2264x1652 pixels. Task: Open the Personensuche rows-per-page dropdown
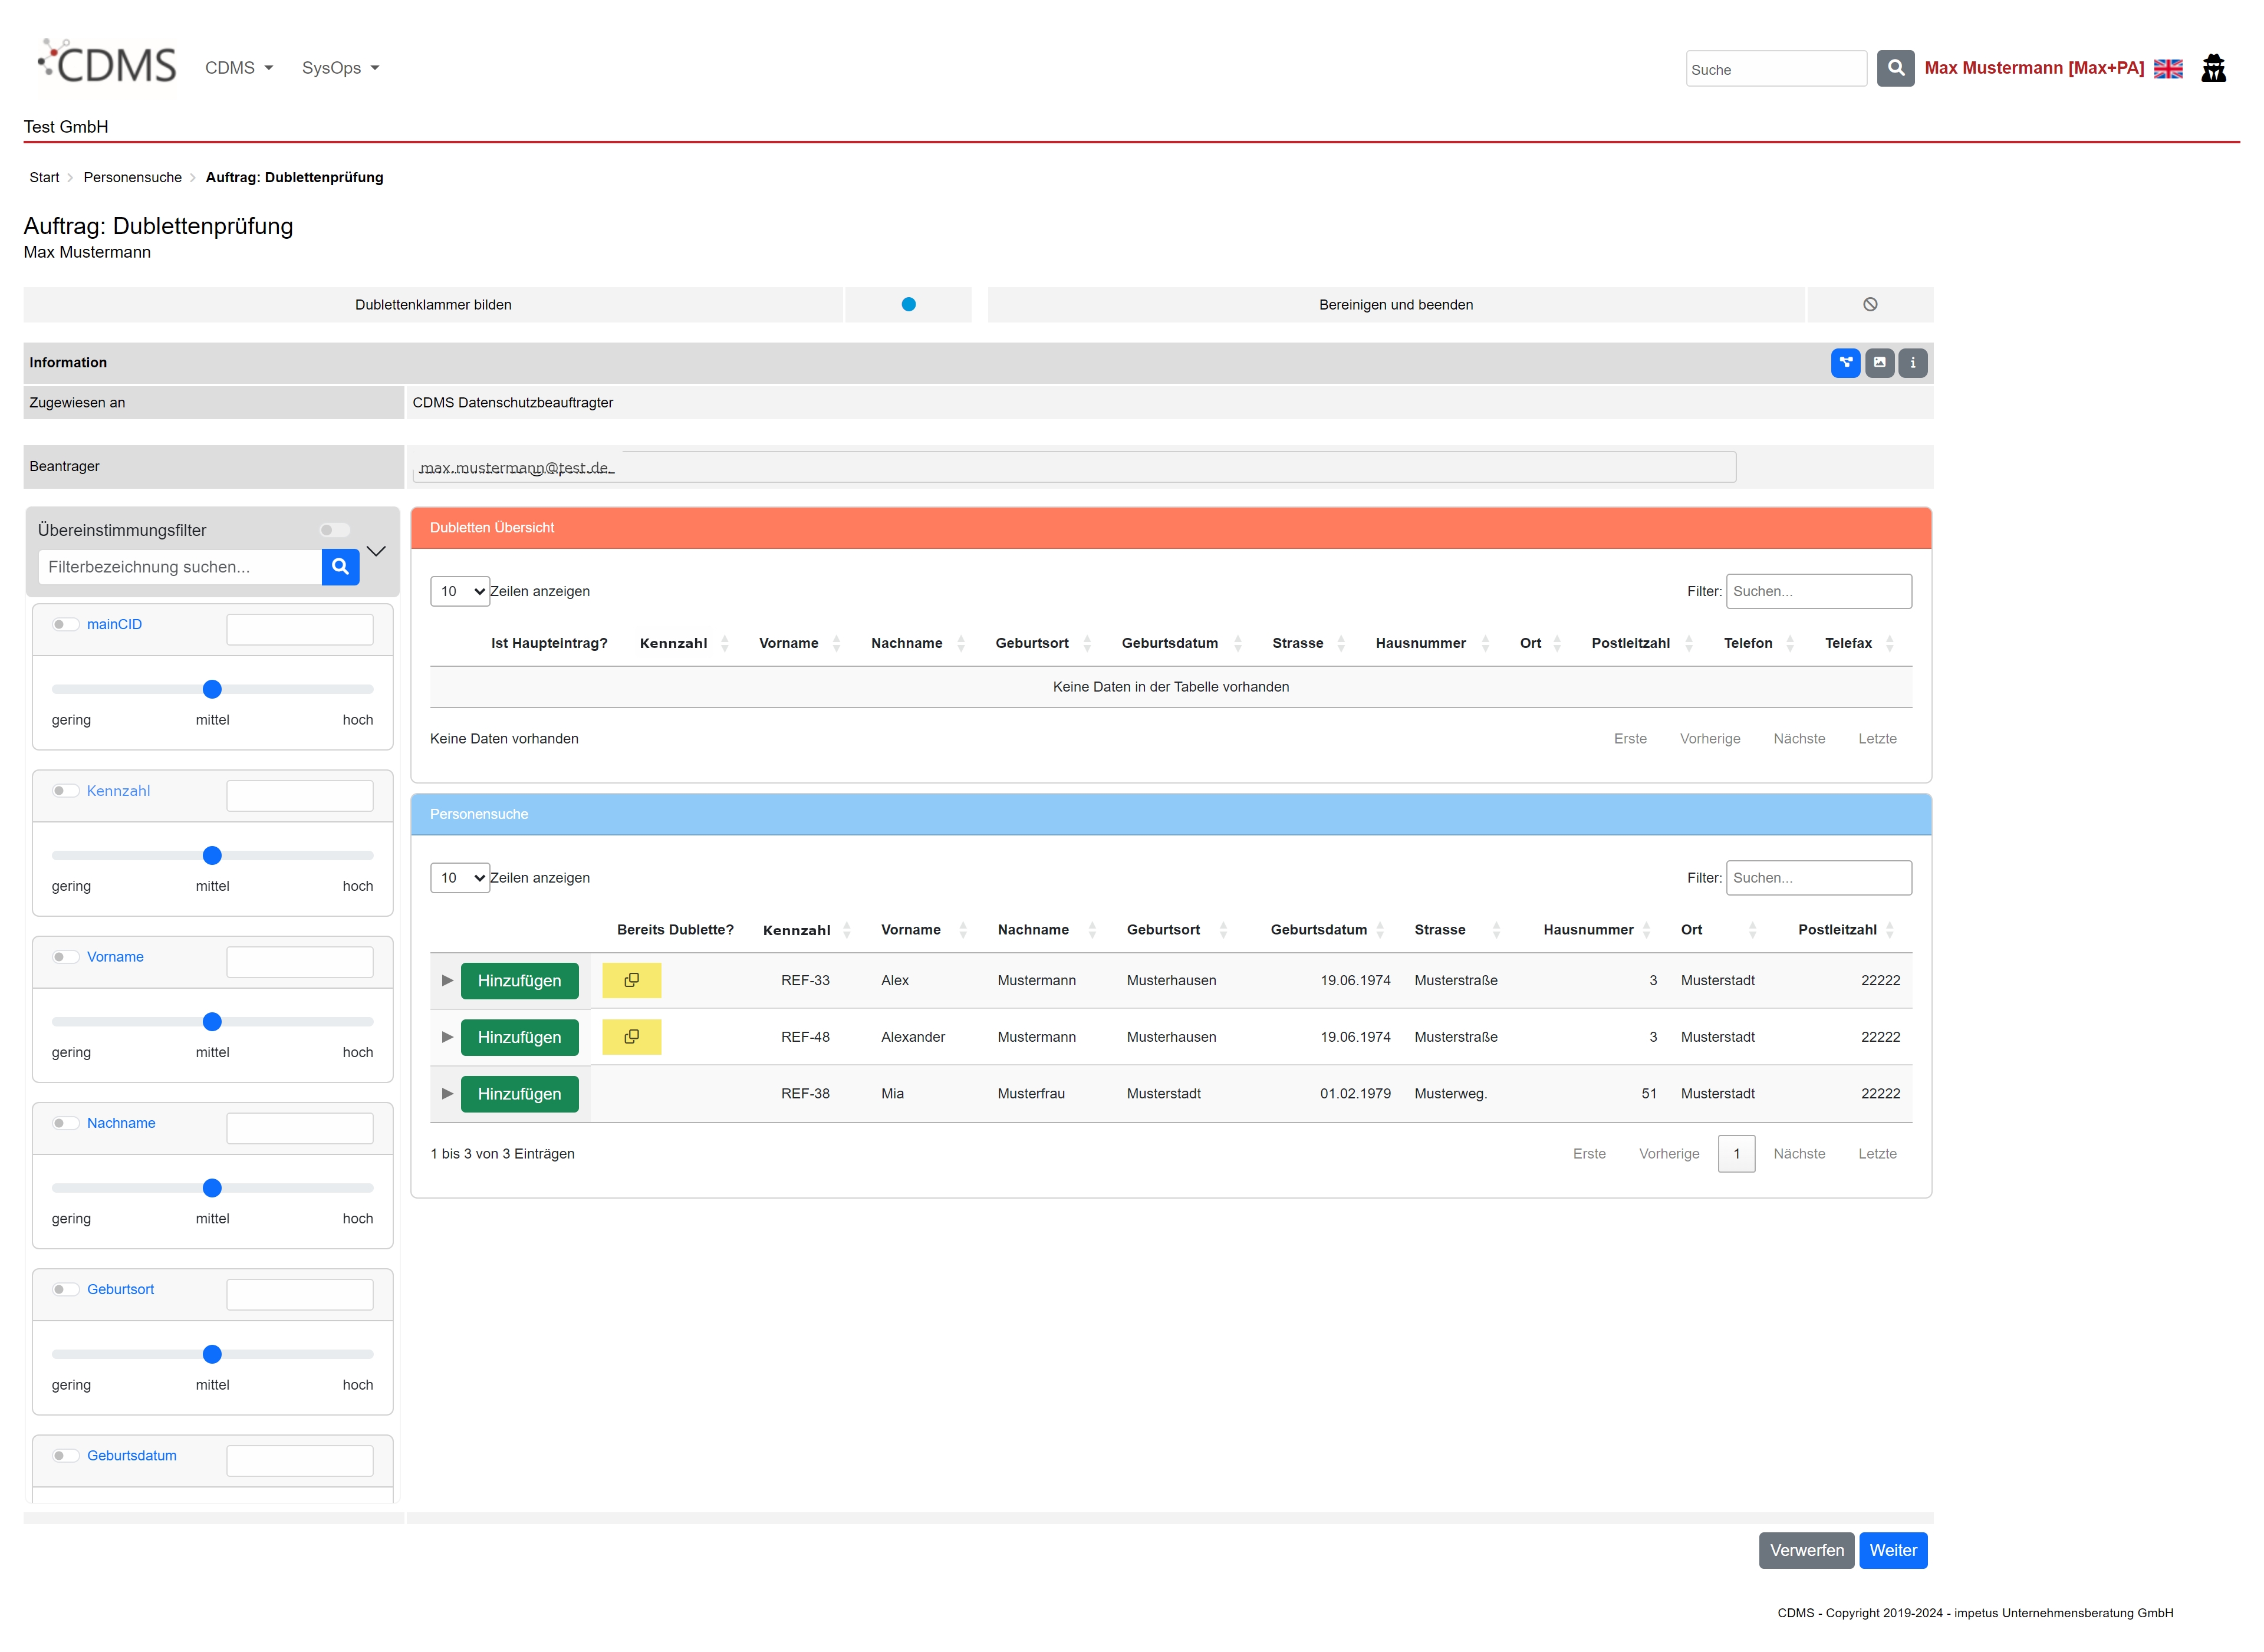click(459, 877)
